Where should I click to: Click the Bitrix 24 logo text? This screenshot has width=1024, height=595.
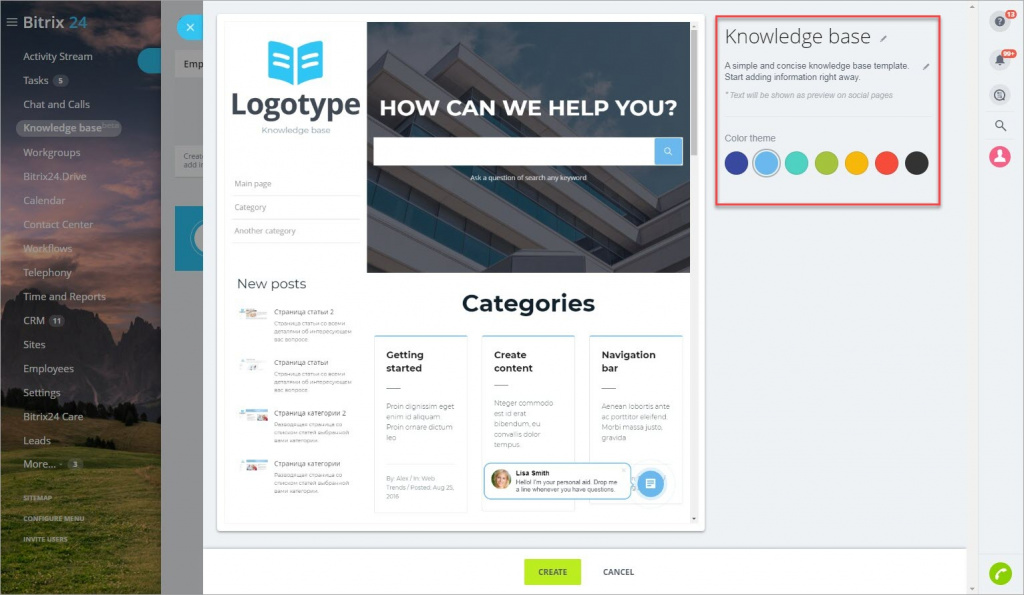[55, 22]
